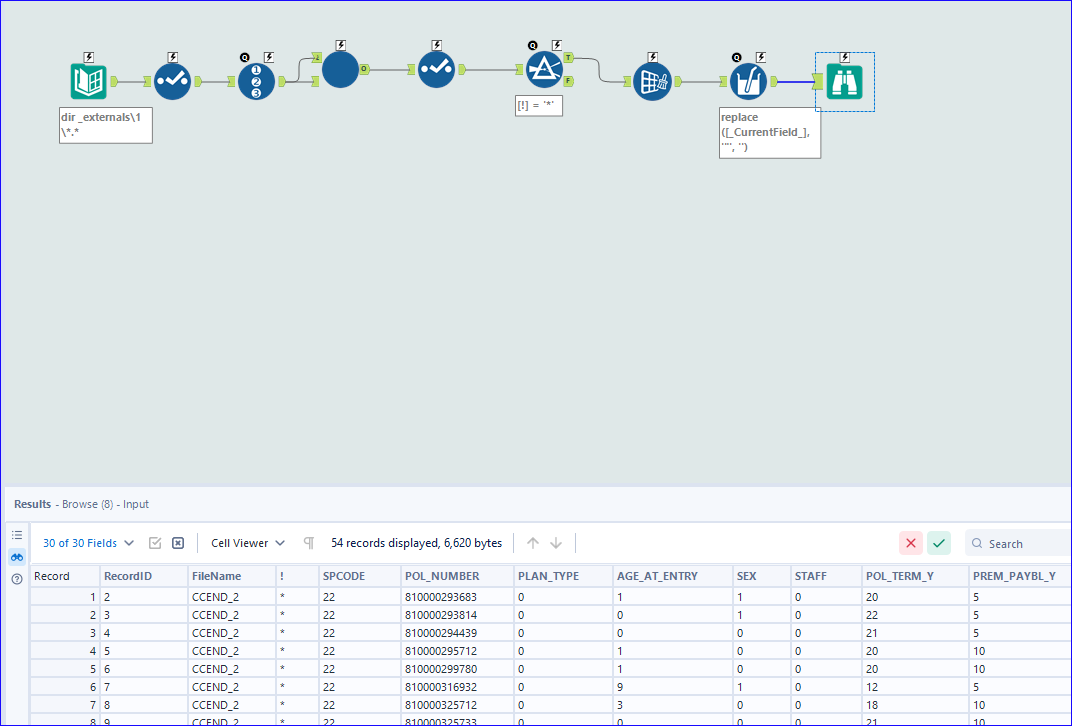The height and width of the screenshot is (726, 1072).
Task: Select the plain blue macro circle tool
Action: [x=340, y=72]
